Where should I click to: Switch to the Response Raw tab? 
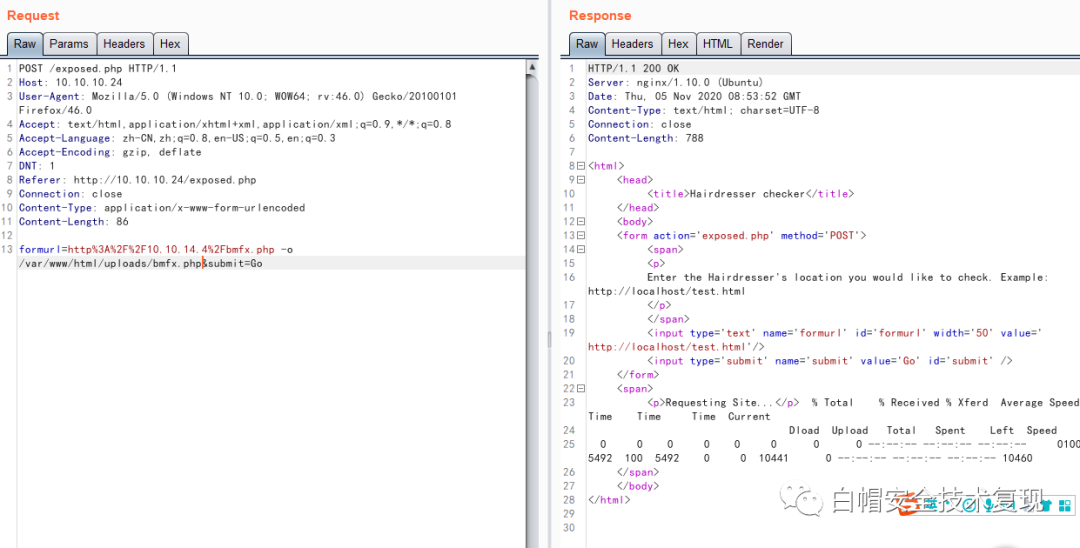pyautogui.click(x=587, y=43)
